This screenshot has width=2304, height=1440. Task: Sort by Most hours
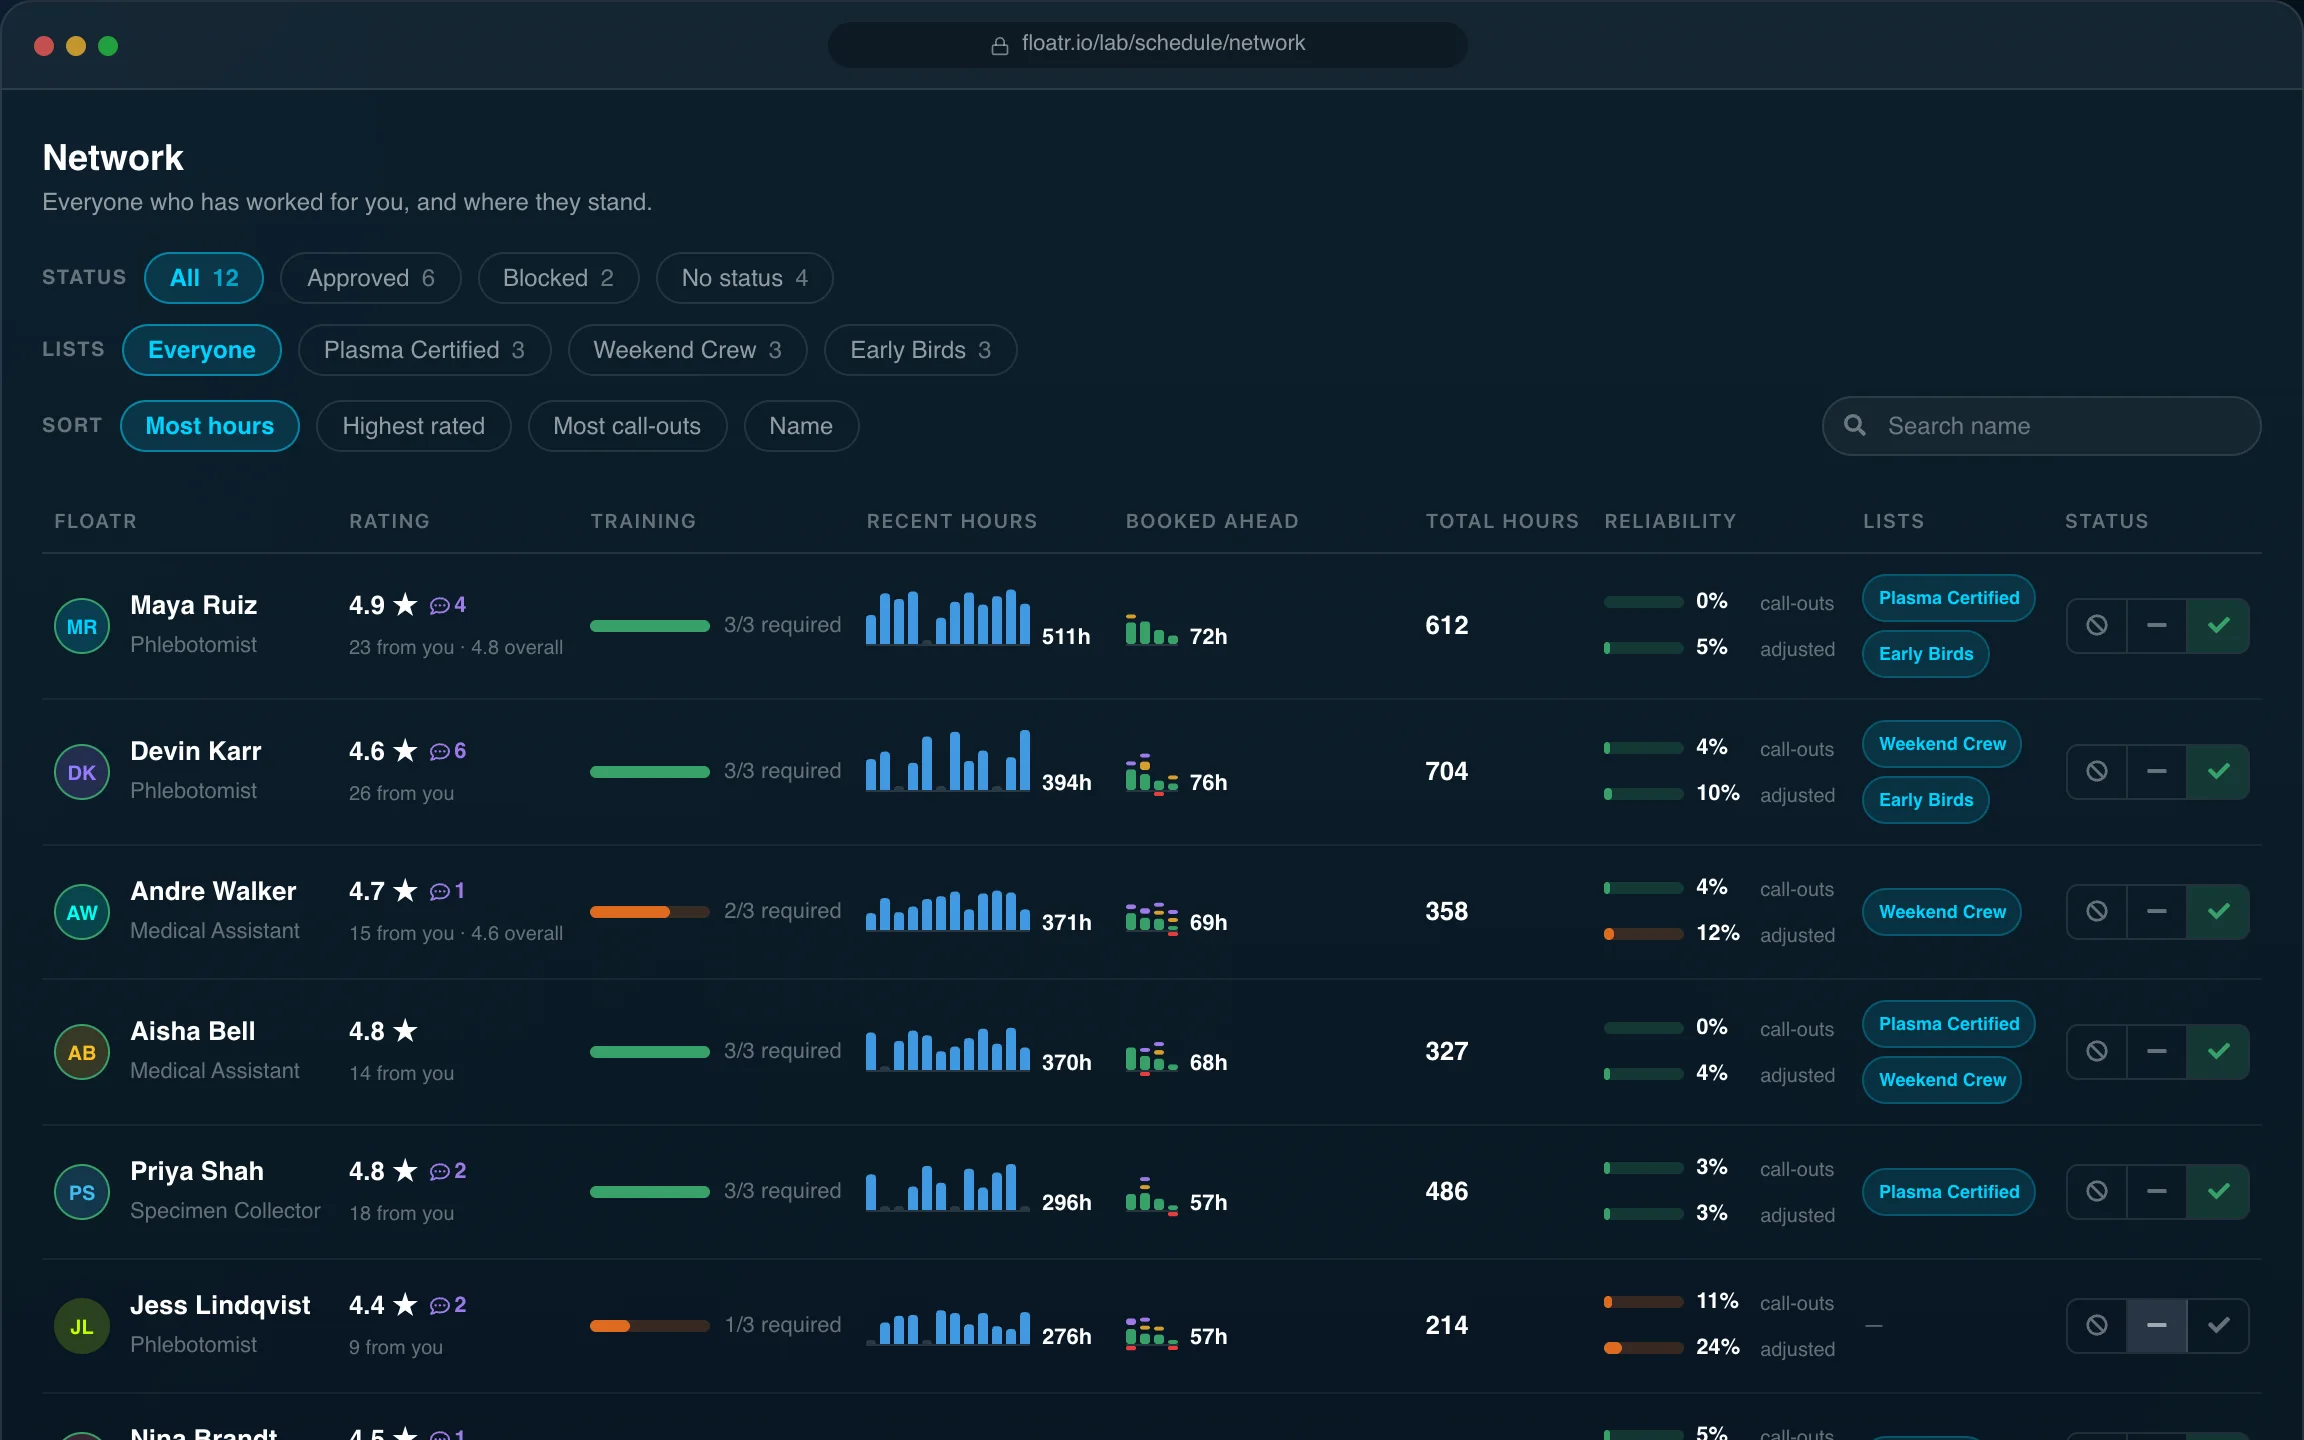pyautogui.click(x=209, y=426)
